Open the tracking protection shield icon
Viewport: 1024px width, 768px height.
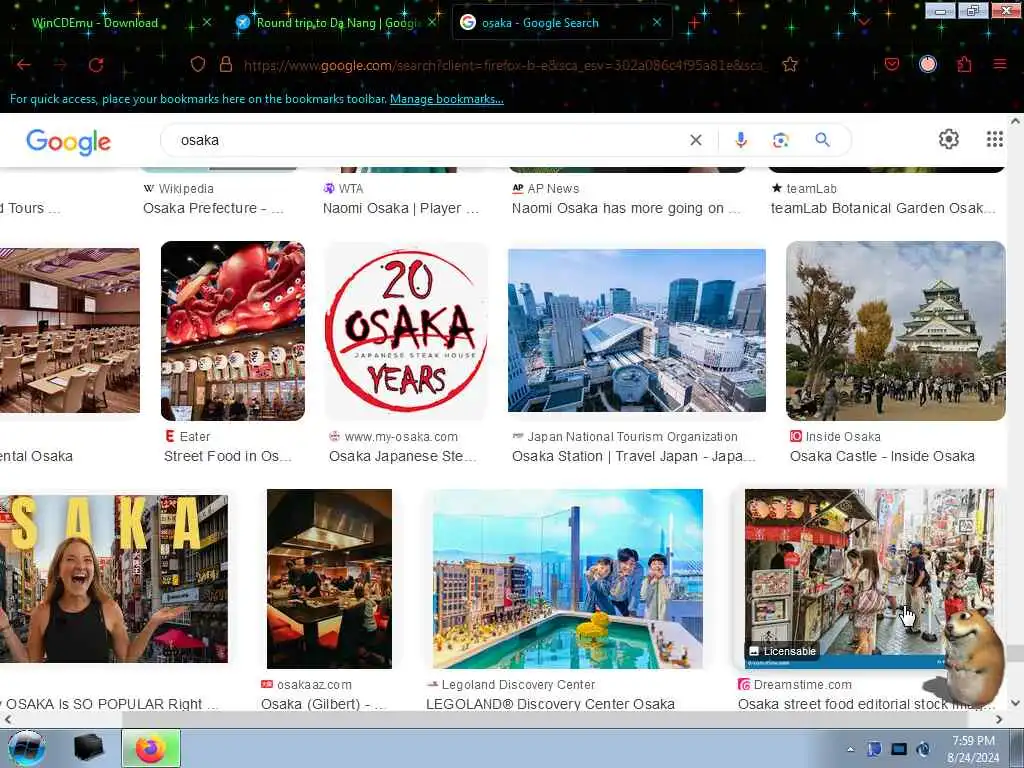pos(198,64)
